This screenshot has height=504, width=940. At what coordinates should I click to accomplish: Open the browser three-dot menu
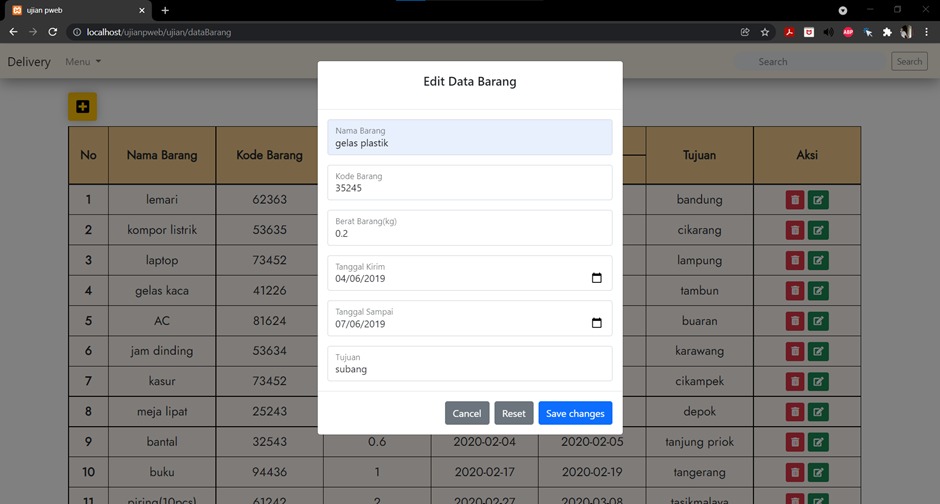(926, 32)
